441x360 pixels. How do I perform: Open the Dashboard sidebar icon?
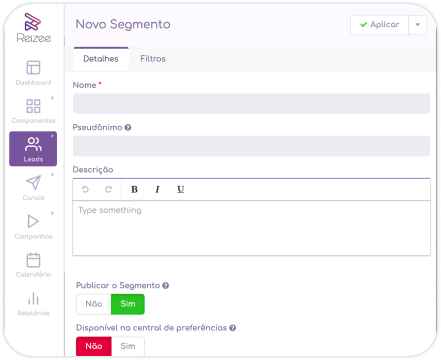pos(33,68)
